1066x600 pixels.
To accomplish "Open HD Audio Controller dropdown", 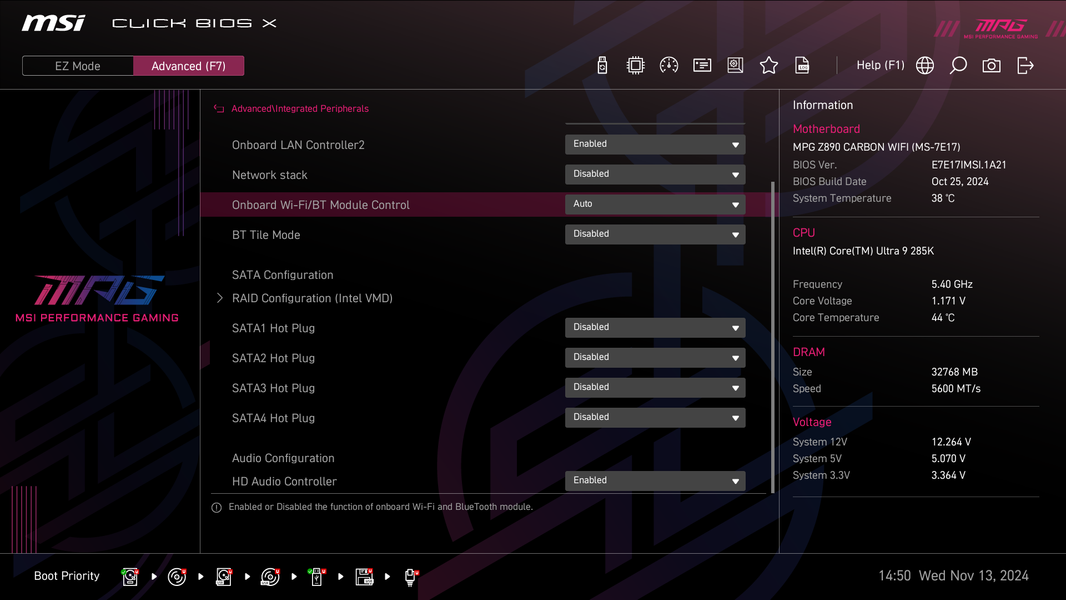I will (655, 480).
